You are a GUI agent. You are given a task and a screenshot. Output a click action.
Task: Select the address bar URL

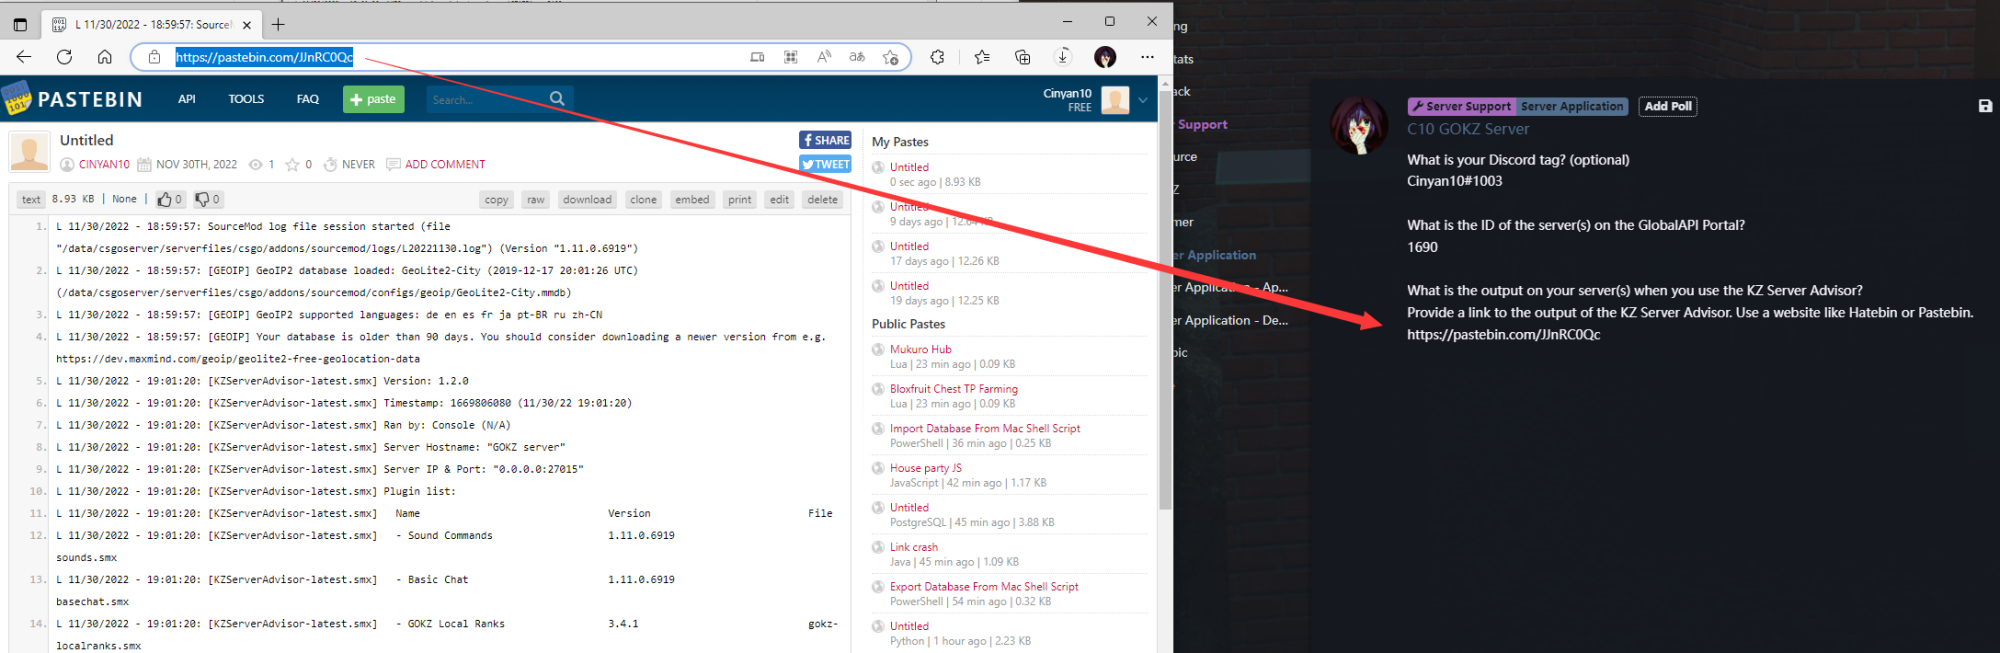[264, 57]
